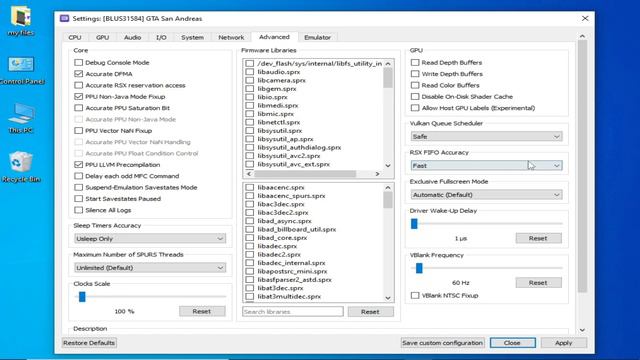Reset the firmware libraries selection
This screenshot has height=360, width=640.
pyautogui.click(x=371, y=311)
